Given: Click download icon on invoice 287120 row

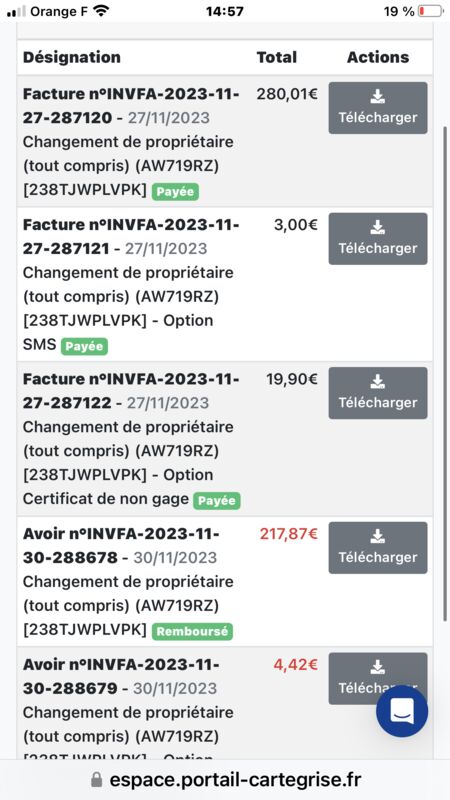Looking at the screenshot, I should 378,96.
